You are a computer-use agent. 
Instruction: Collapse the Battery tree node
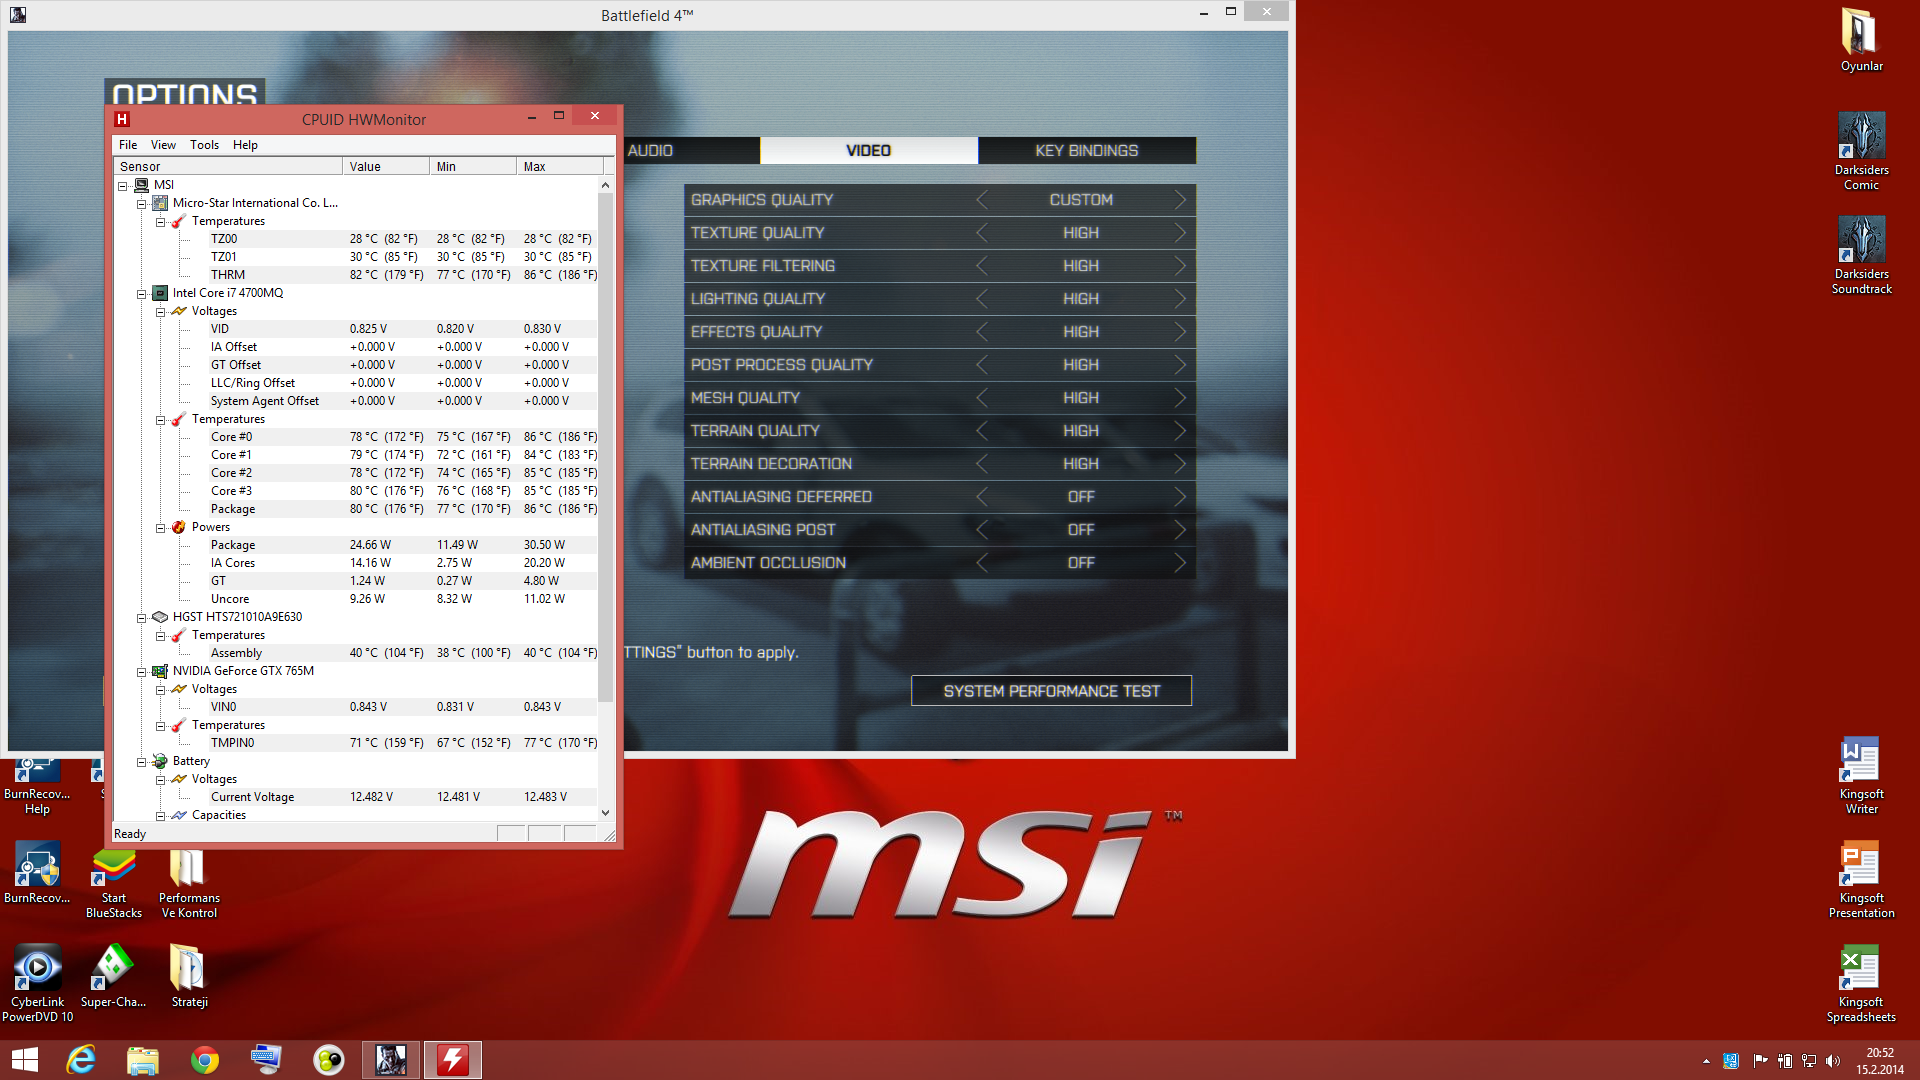point(142,761)
